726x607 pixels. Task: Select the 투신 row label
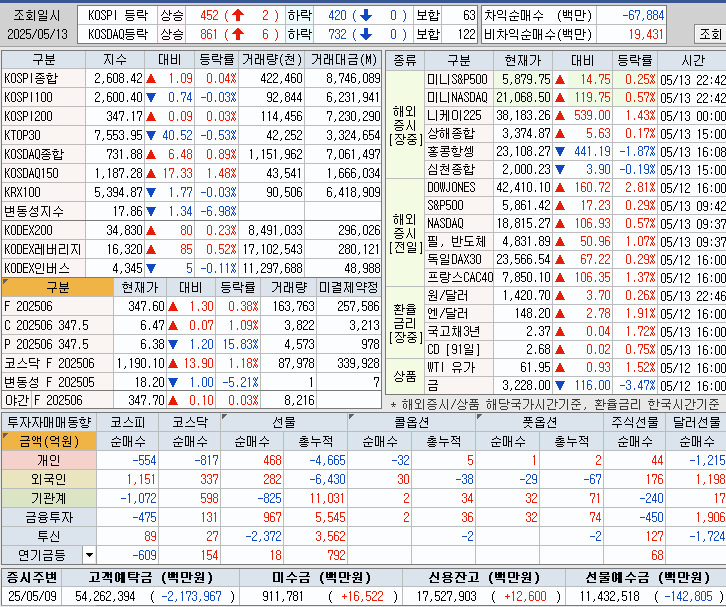point(49,536)
